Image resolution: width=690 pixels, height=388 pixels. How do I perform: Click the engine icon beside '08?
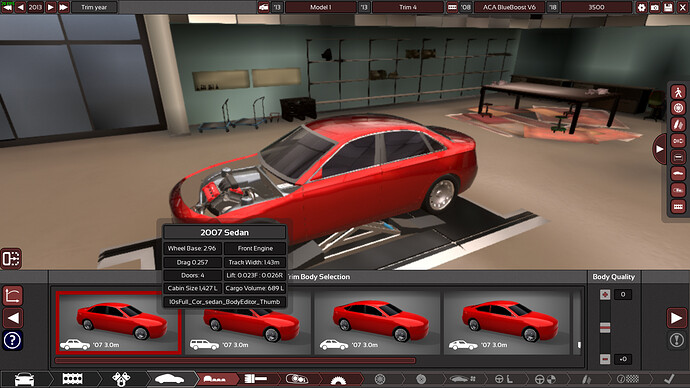452,7
